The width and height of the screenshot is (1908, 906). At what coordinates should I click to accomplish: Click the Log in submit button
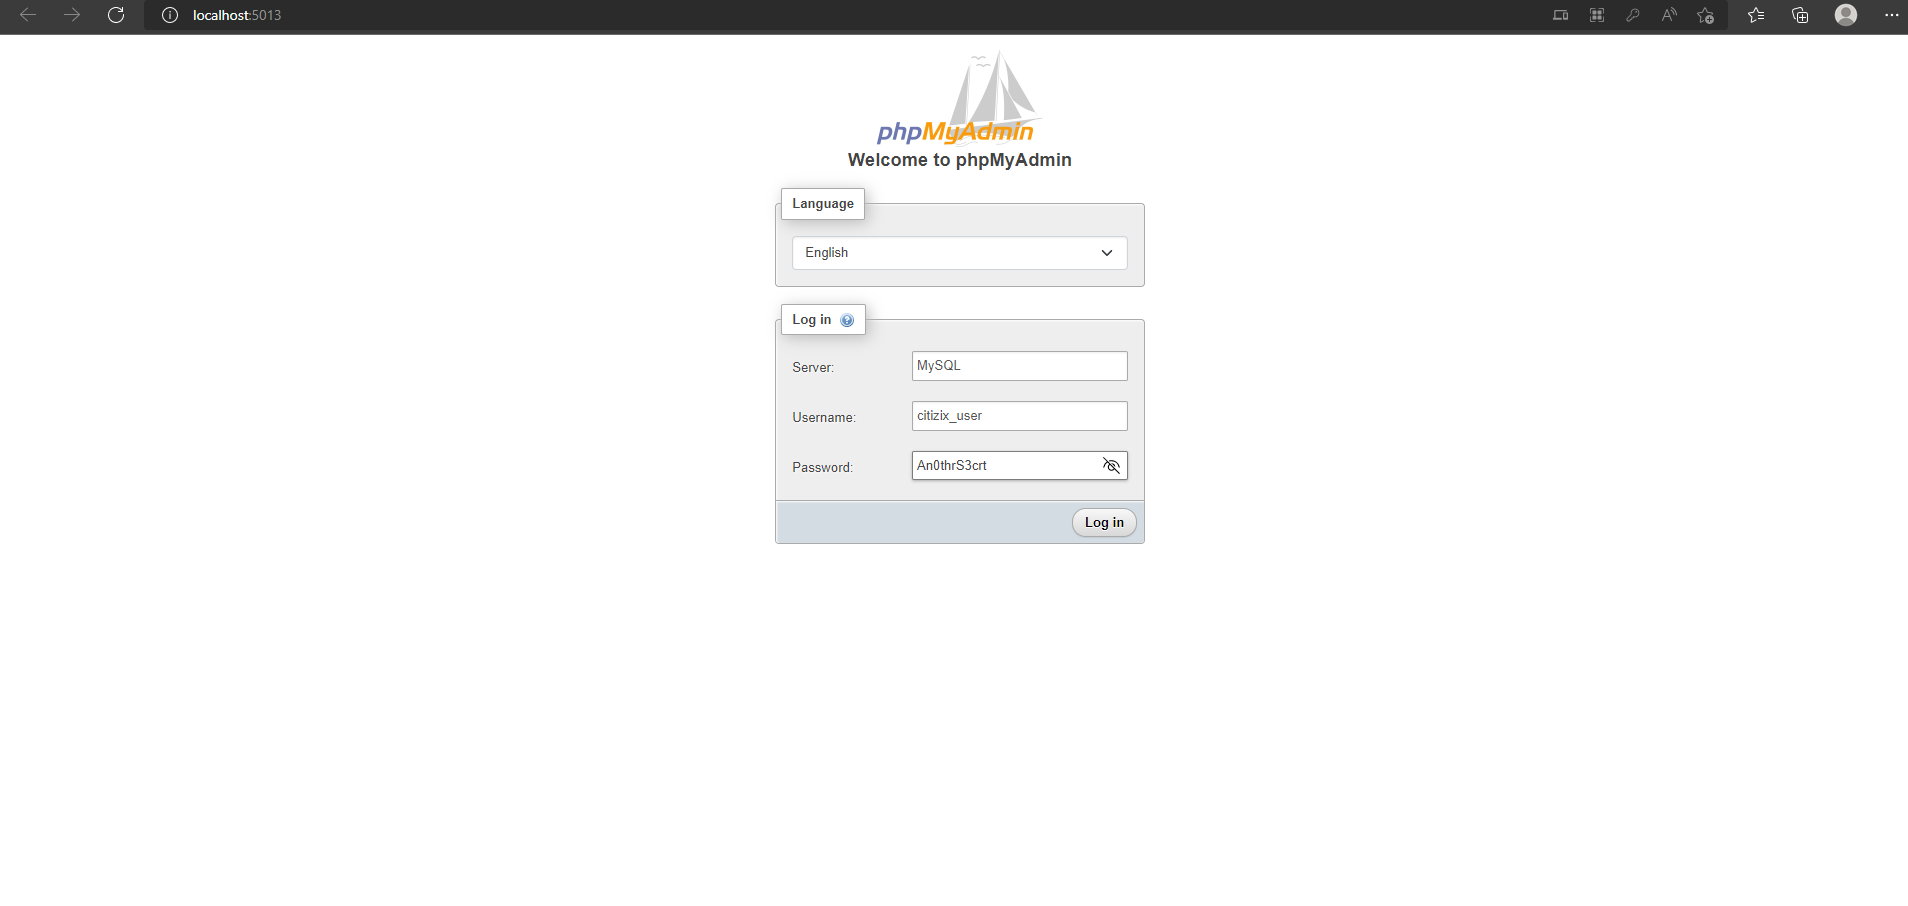(1104, 523)
